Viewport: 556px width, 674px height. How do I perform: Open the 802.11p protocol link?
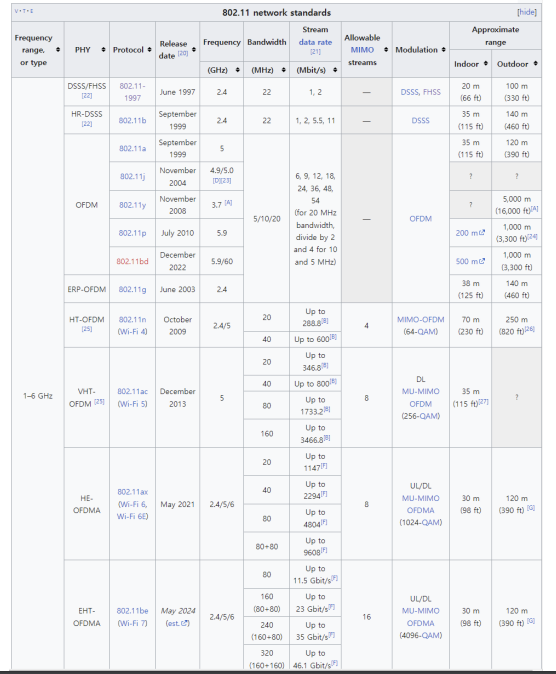pyautogui.click(x=132, y=233)
